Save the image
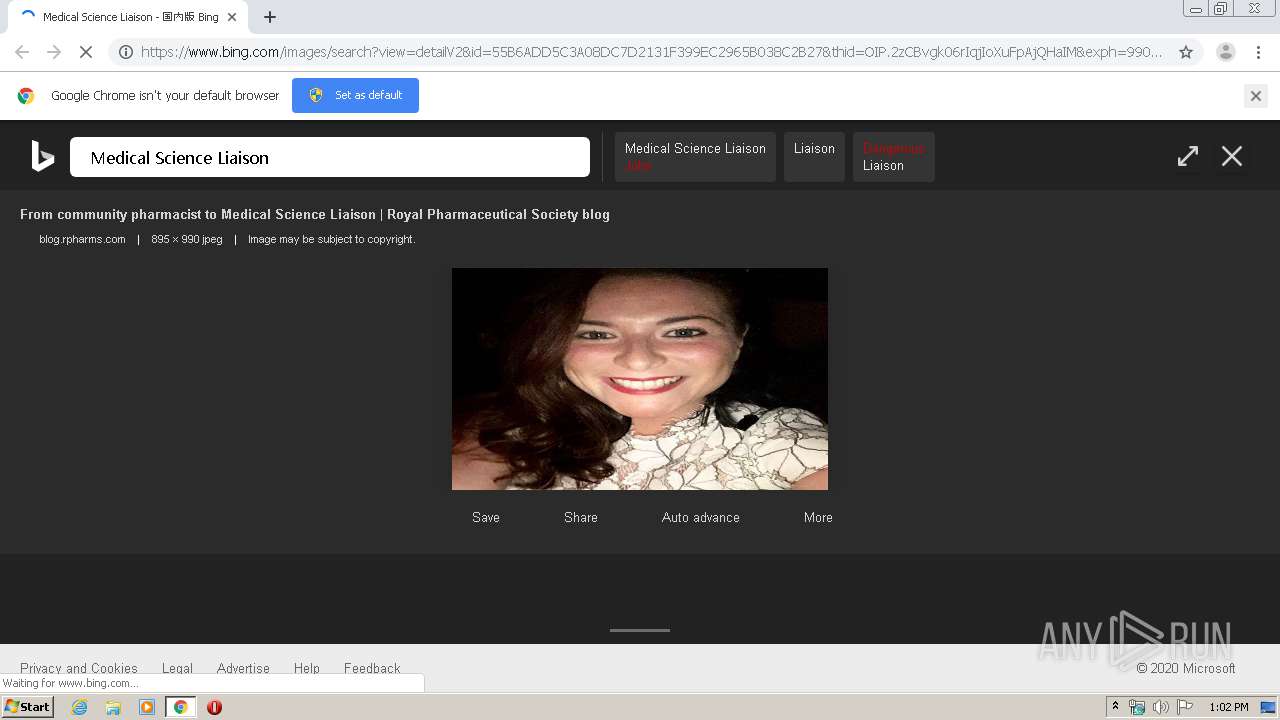The height and width of the screenshot is (720, 1280). [486, 517]
